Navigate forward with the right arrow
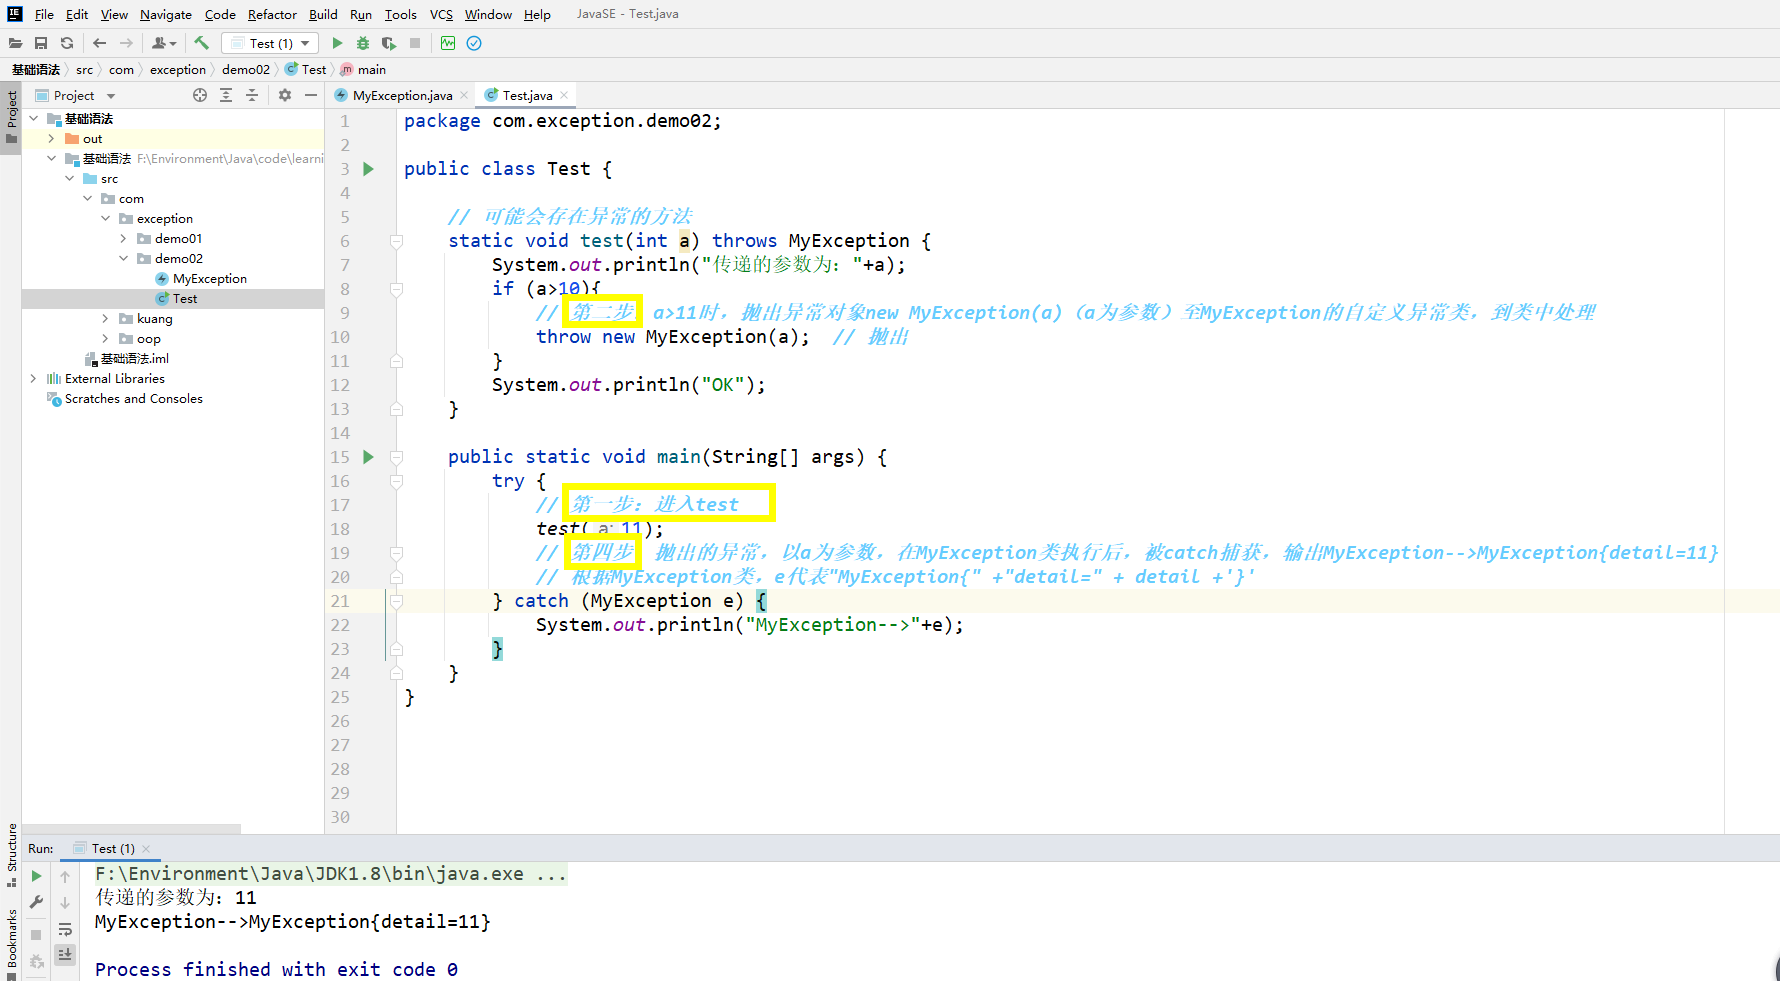Viewport: 1780px width, 981px height. pyautogui.click(x=126, y=43)
